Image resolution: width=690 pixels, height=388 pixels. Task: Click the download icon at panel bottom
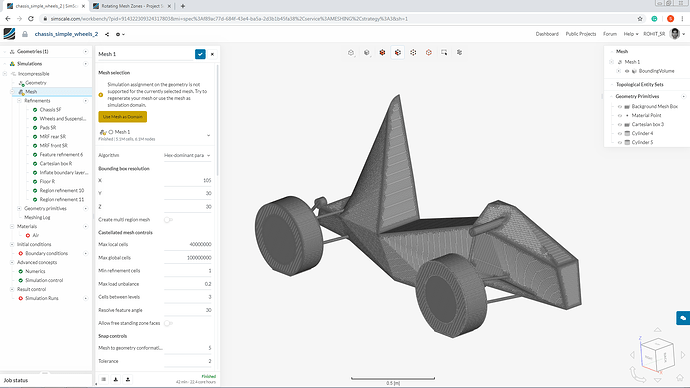tap(116, 379)
